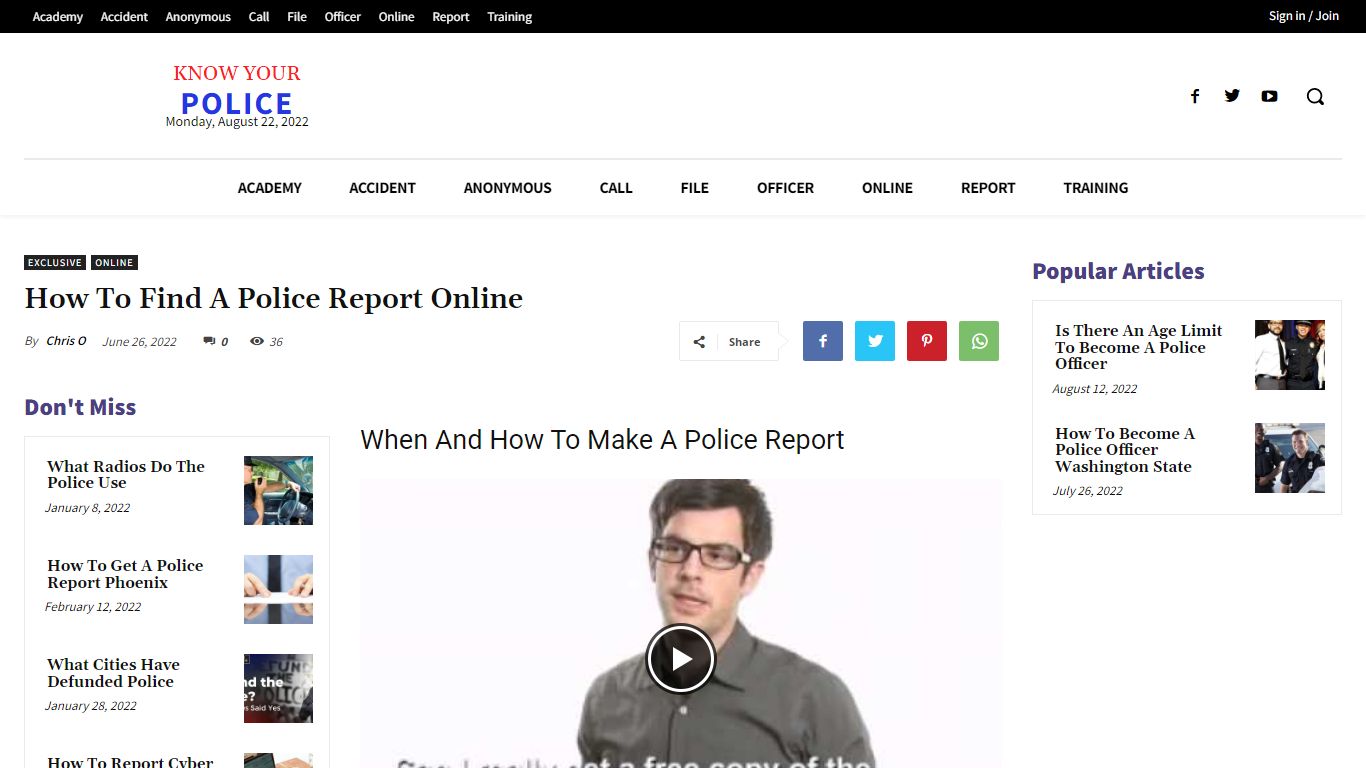Open the Twitter icon in the header
This screenshot has width=1366, height=768.
pyautogui.click(x=1232, y=96)
